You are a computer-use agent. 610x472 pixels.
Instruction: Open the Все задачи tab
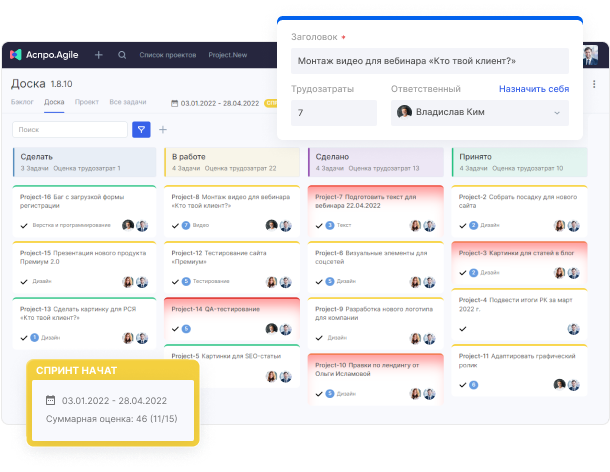(x=128, y=102)
